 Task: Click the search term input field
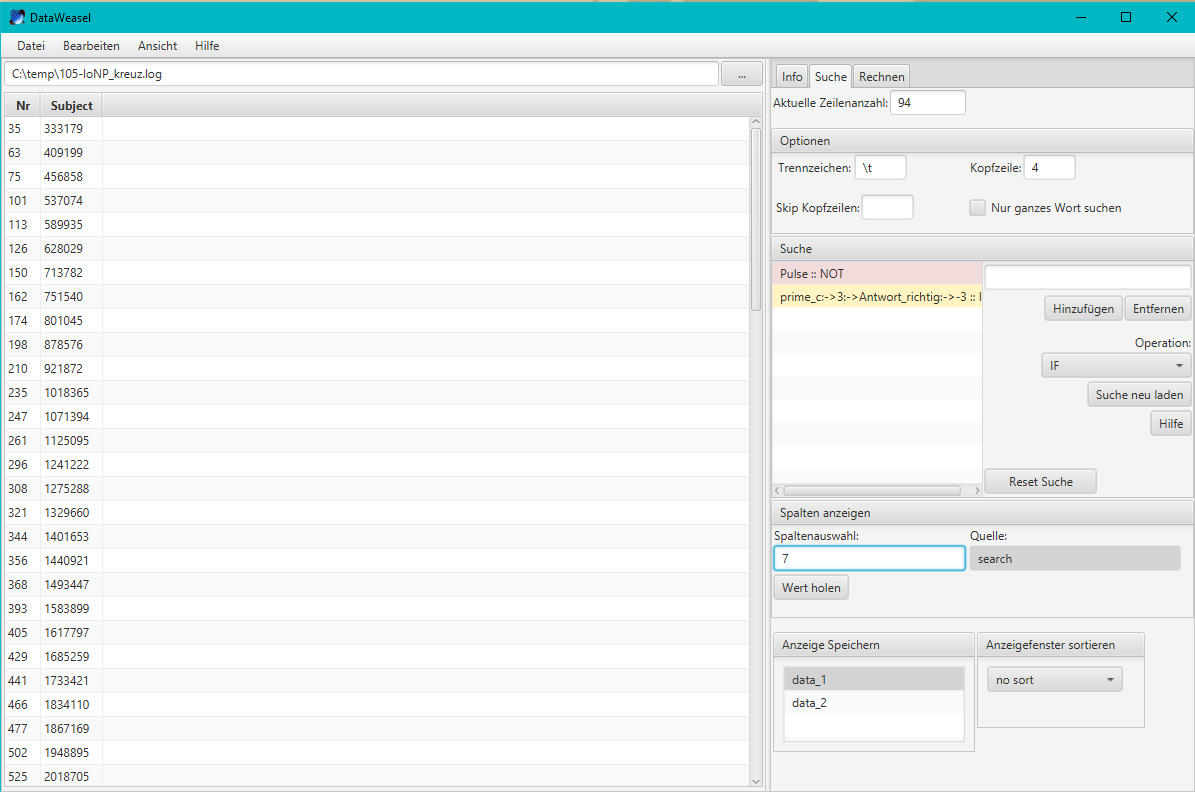1088,277
